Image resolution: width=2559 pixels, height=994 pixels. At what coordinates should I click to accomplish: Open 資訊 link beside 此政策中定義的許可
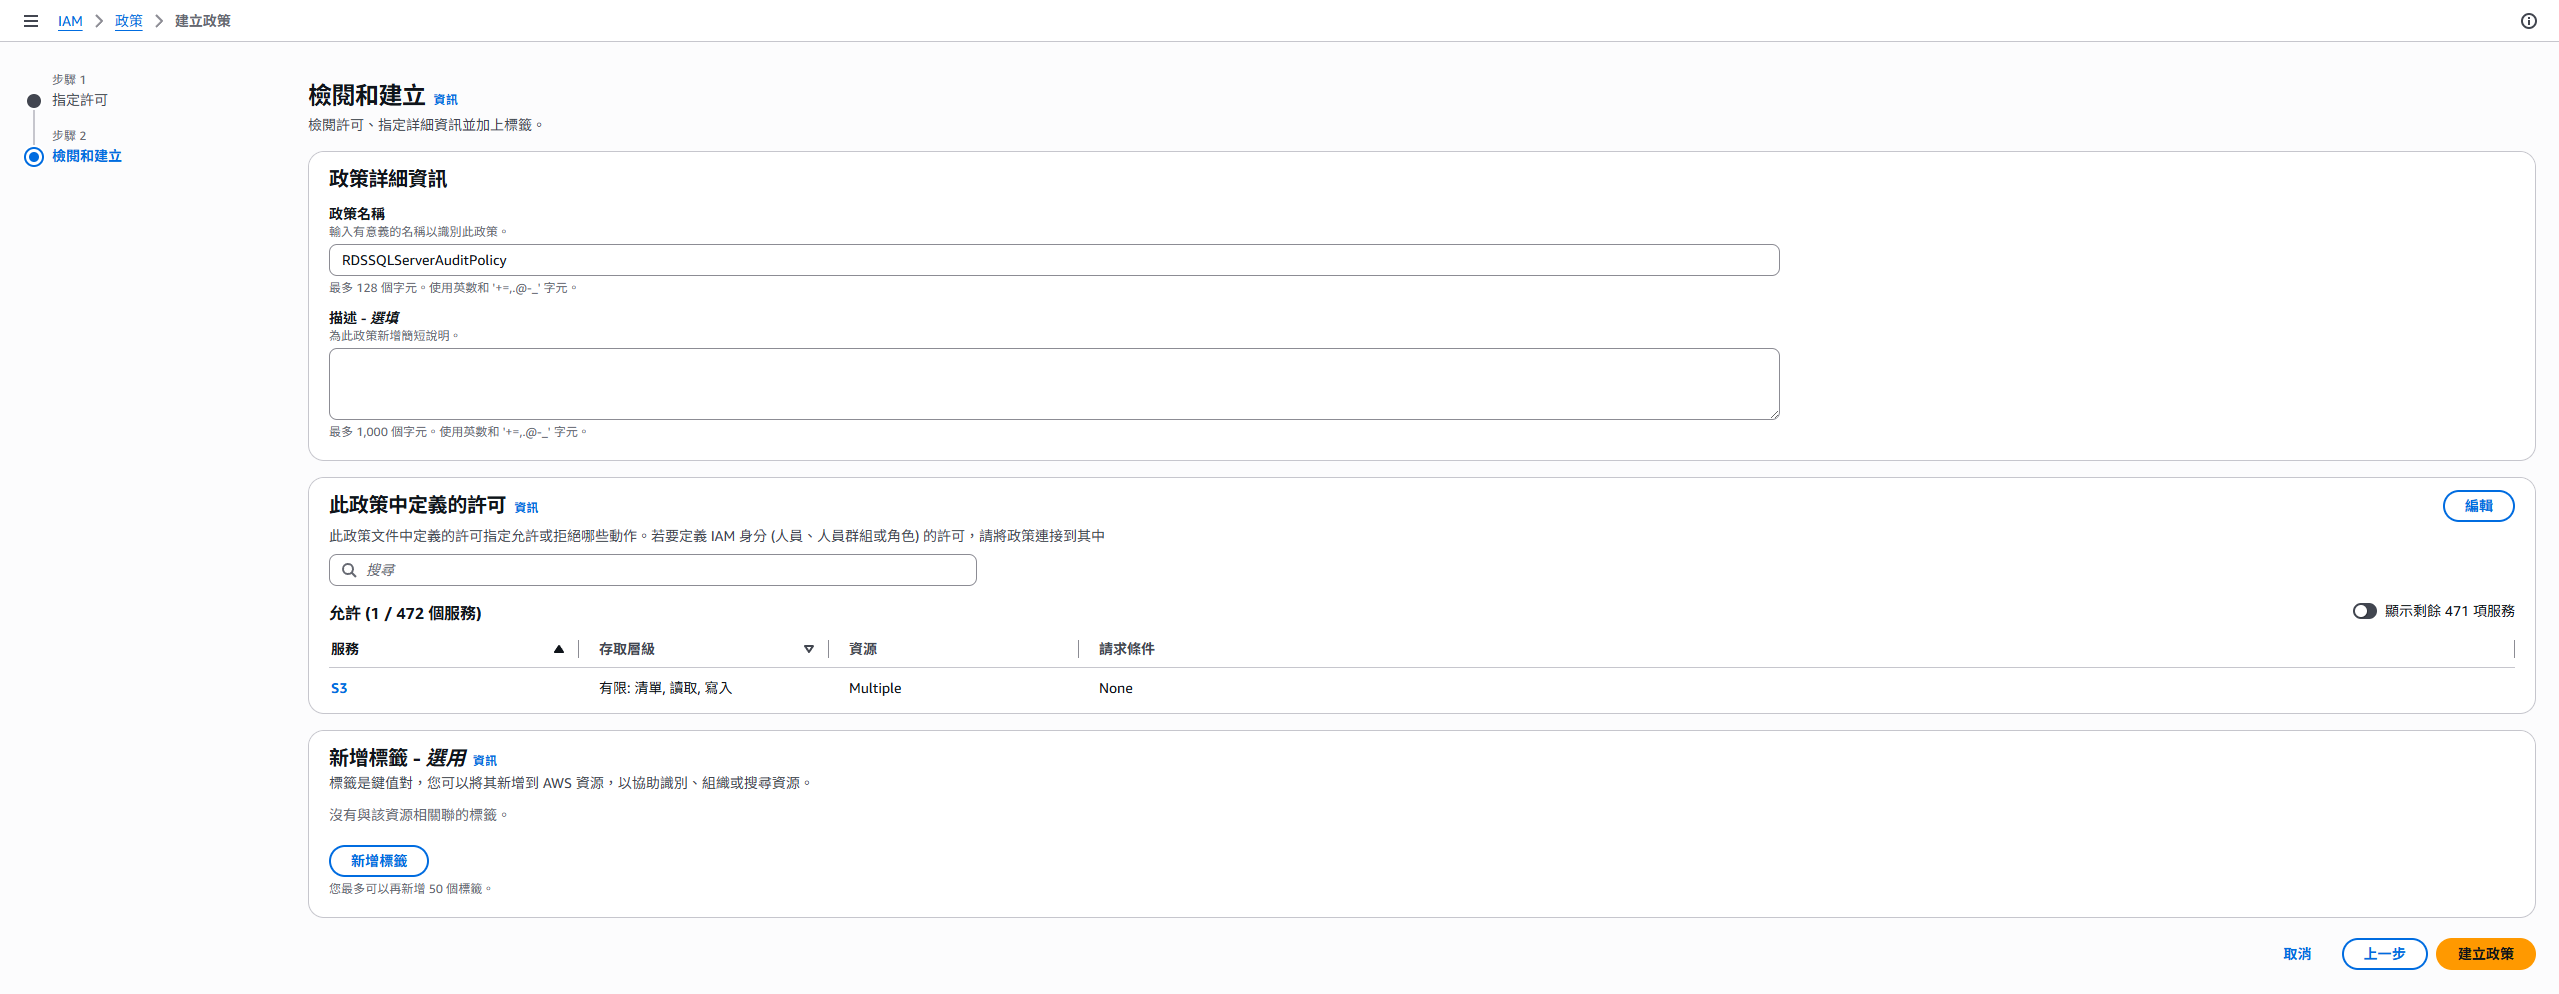526,508
